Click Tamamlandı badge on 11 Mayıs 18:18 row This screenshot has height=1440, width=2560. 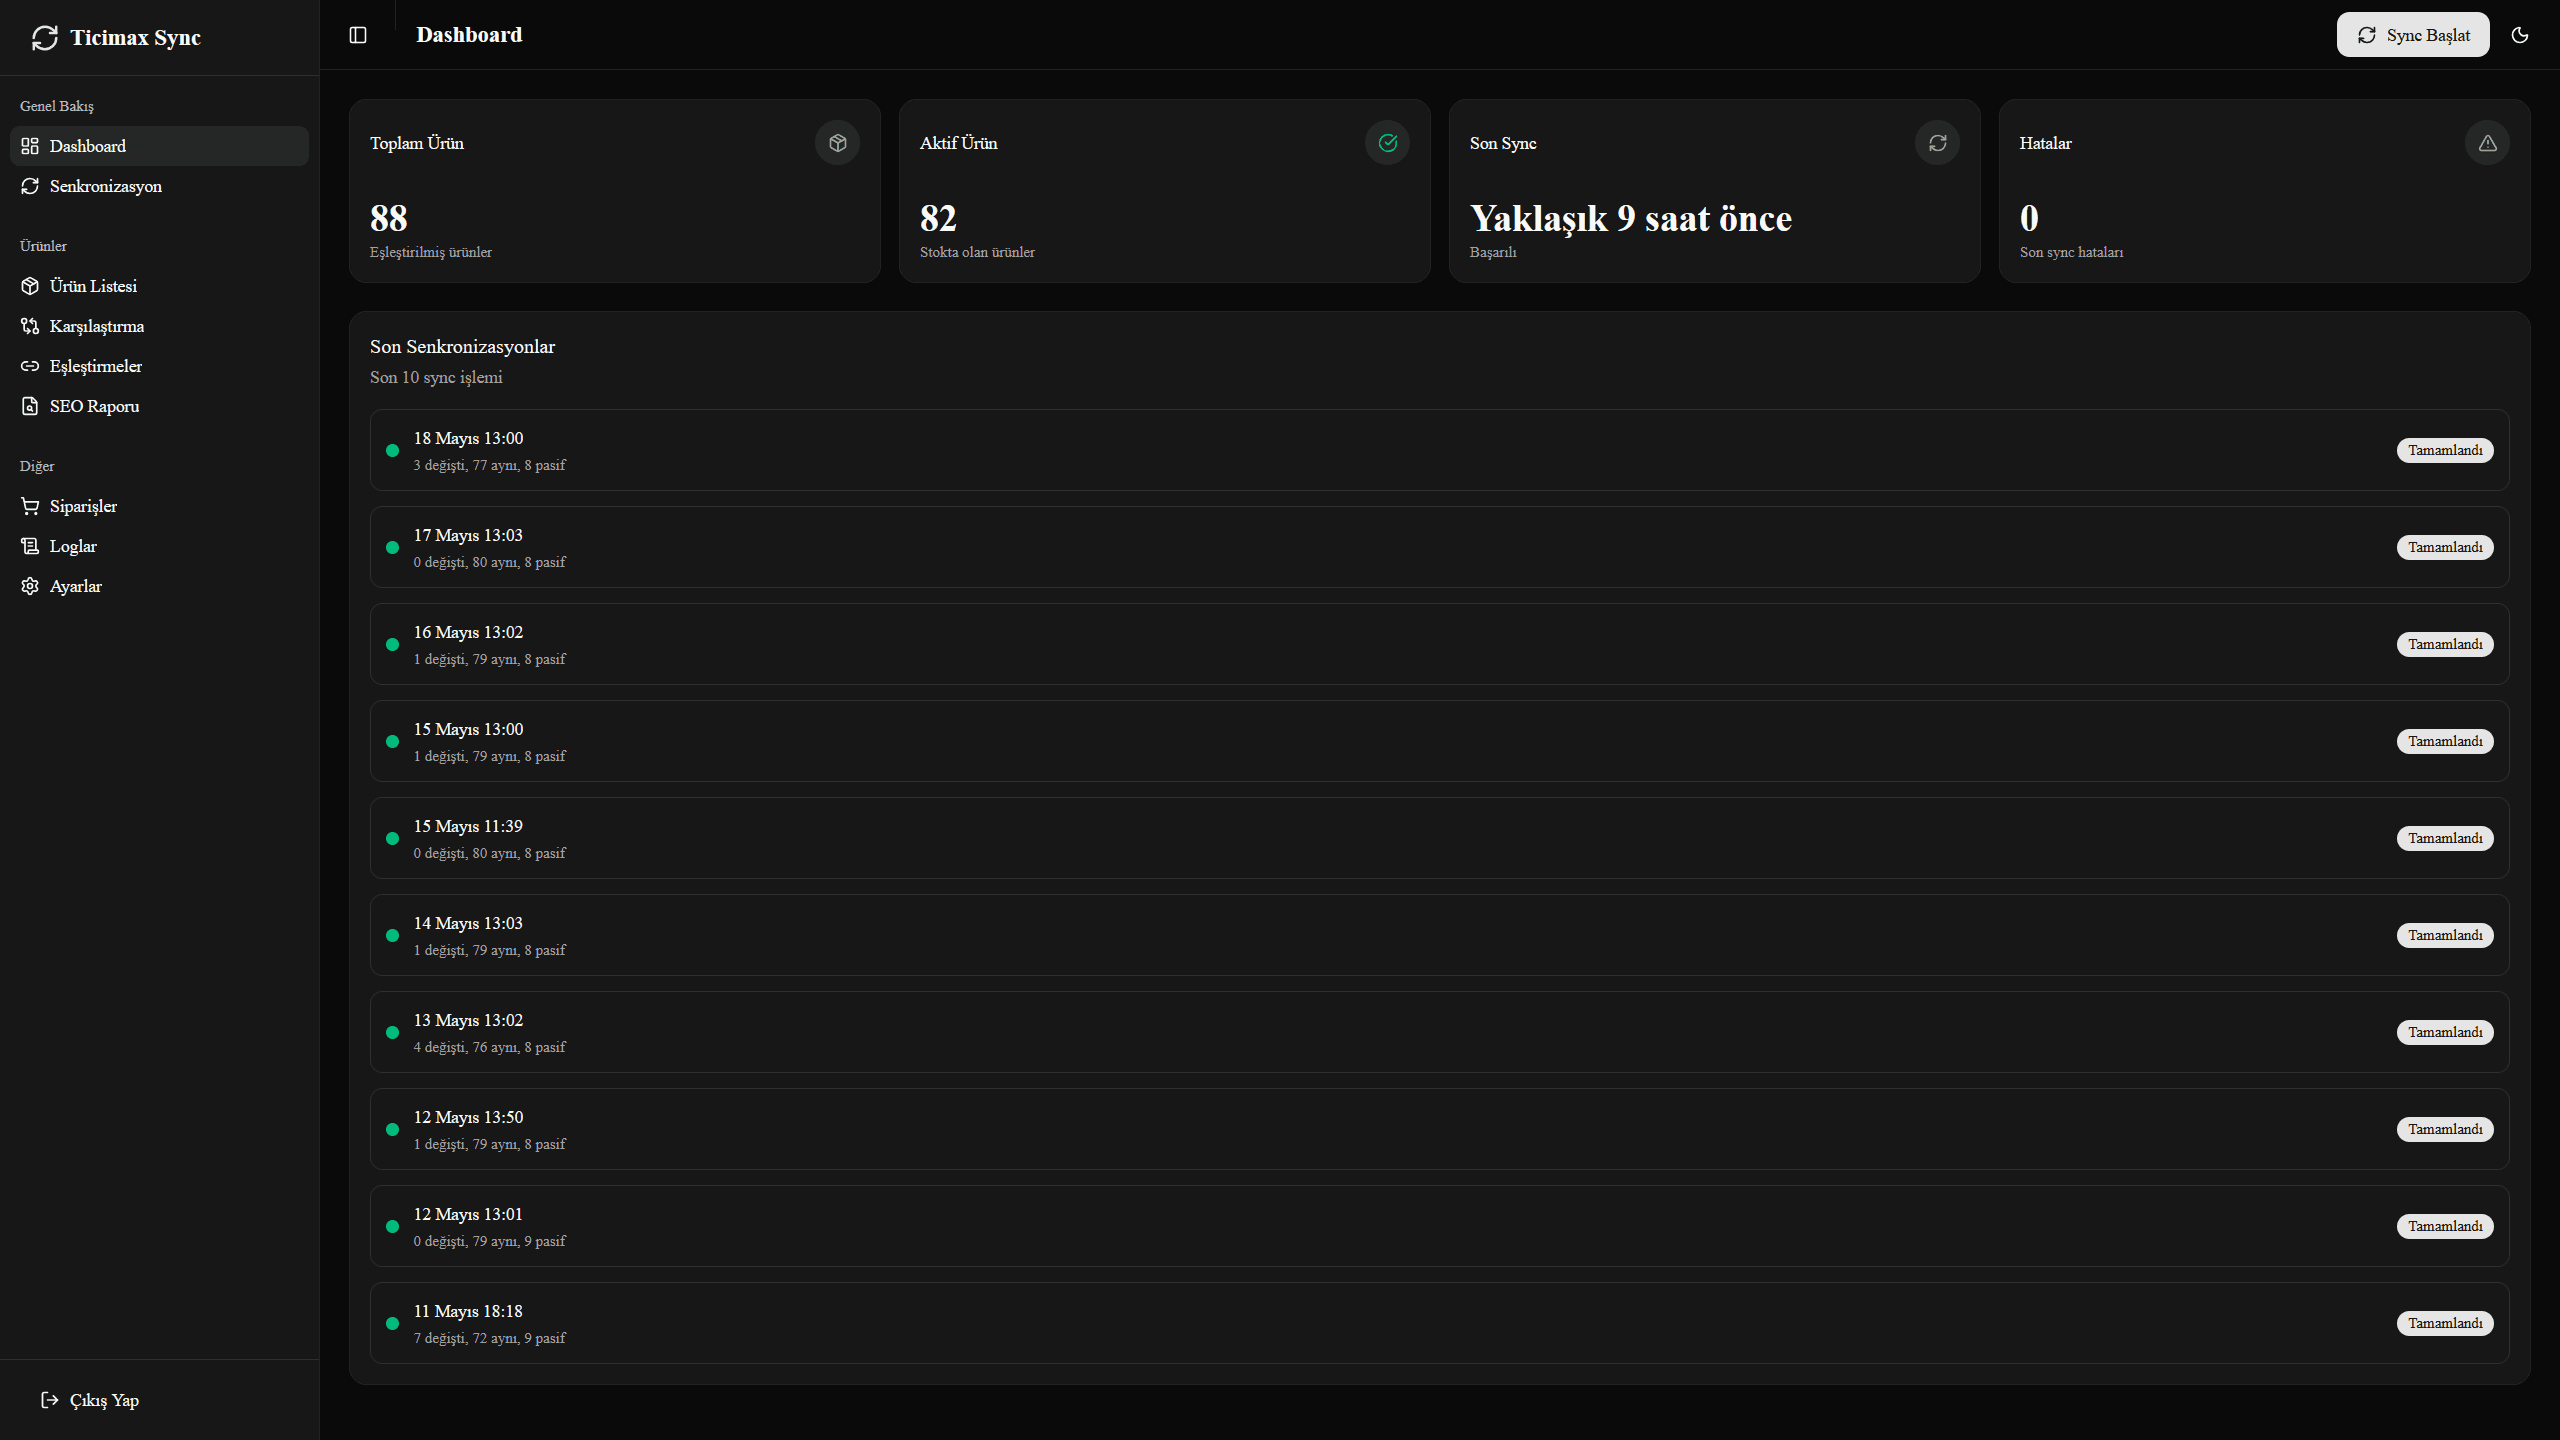[x=2445, y=1323]
